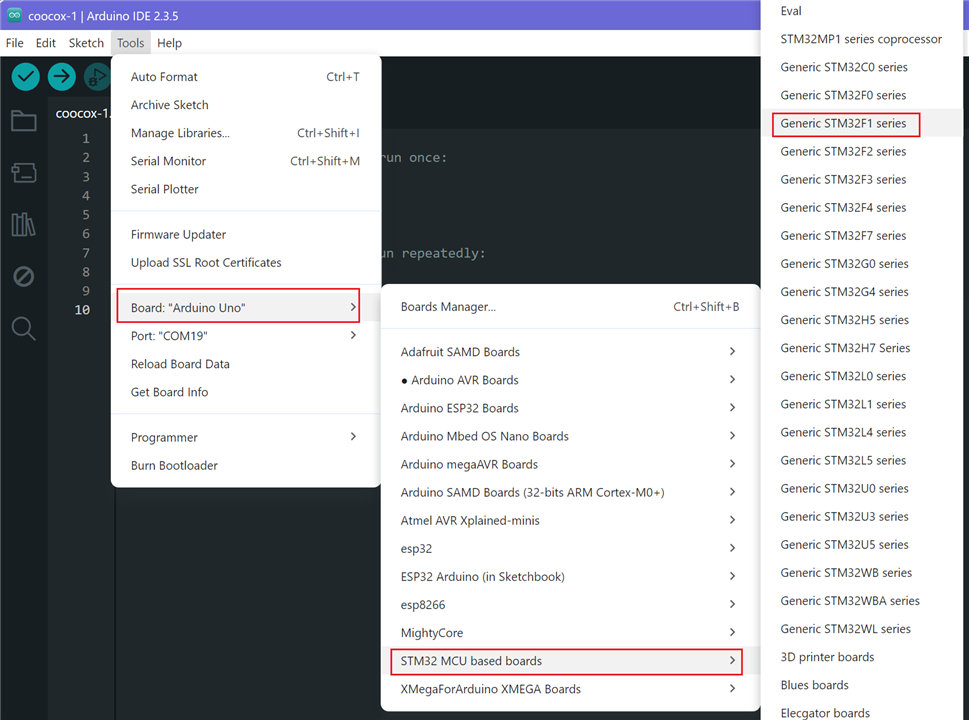Select Generic STM32F0 series

(862, 95)
